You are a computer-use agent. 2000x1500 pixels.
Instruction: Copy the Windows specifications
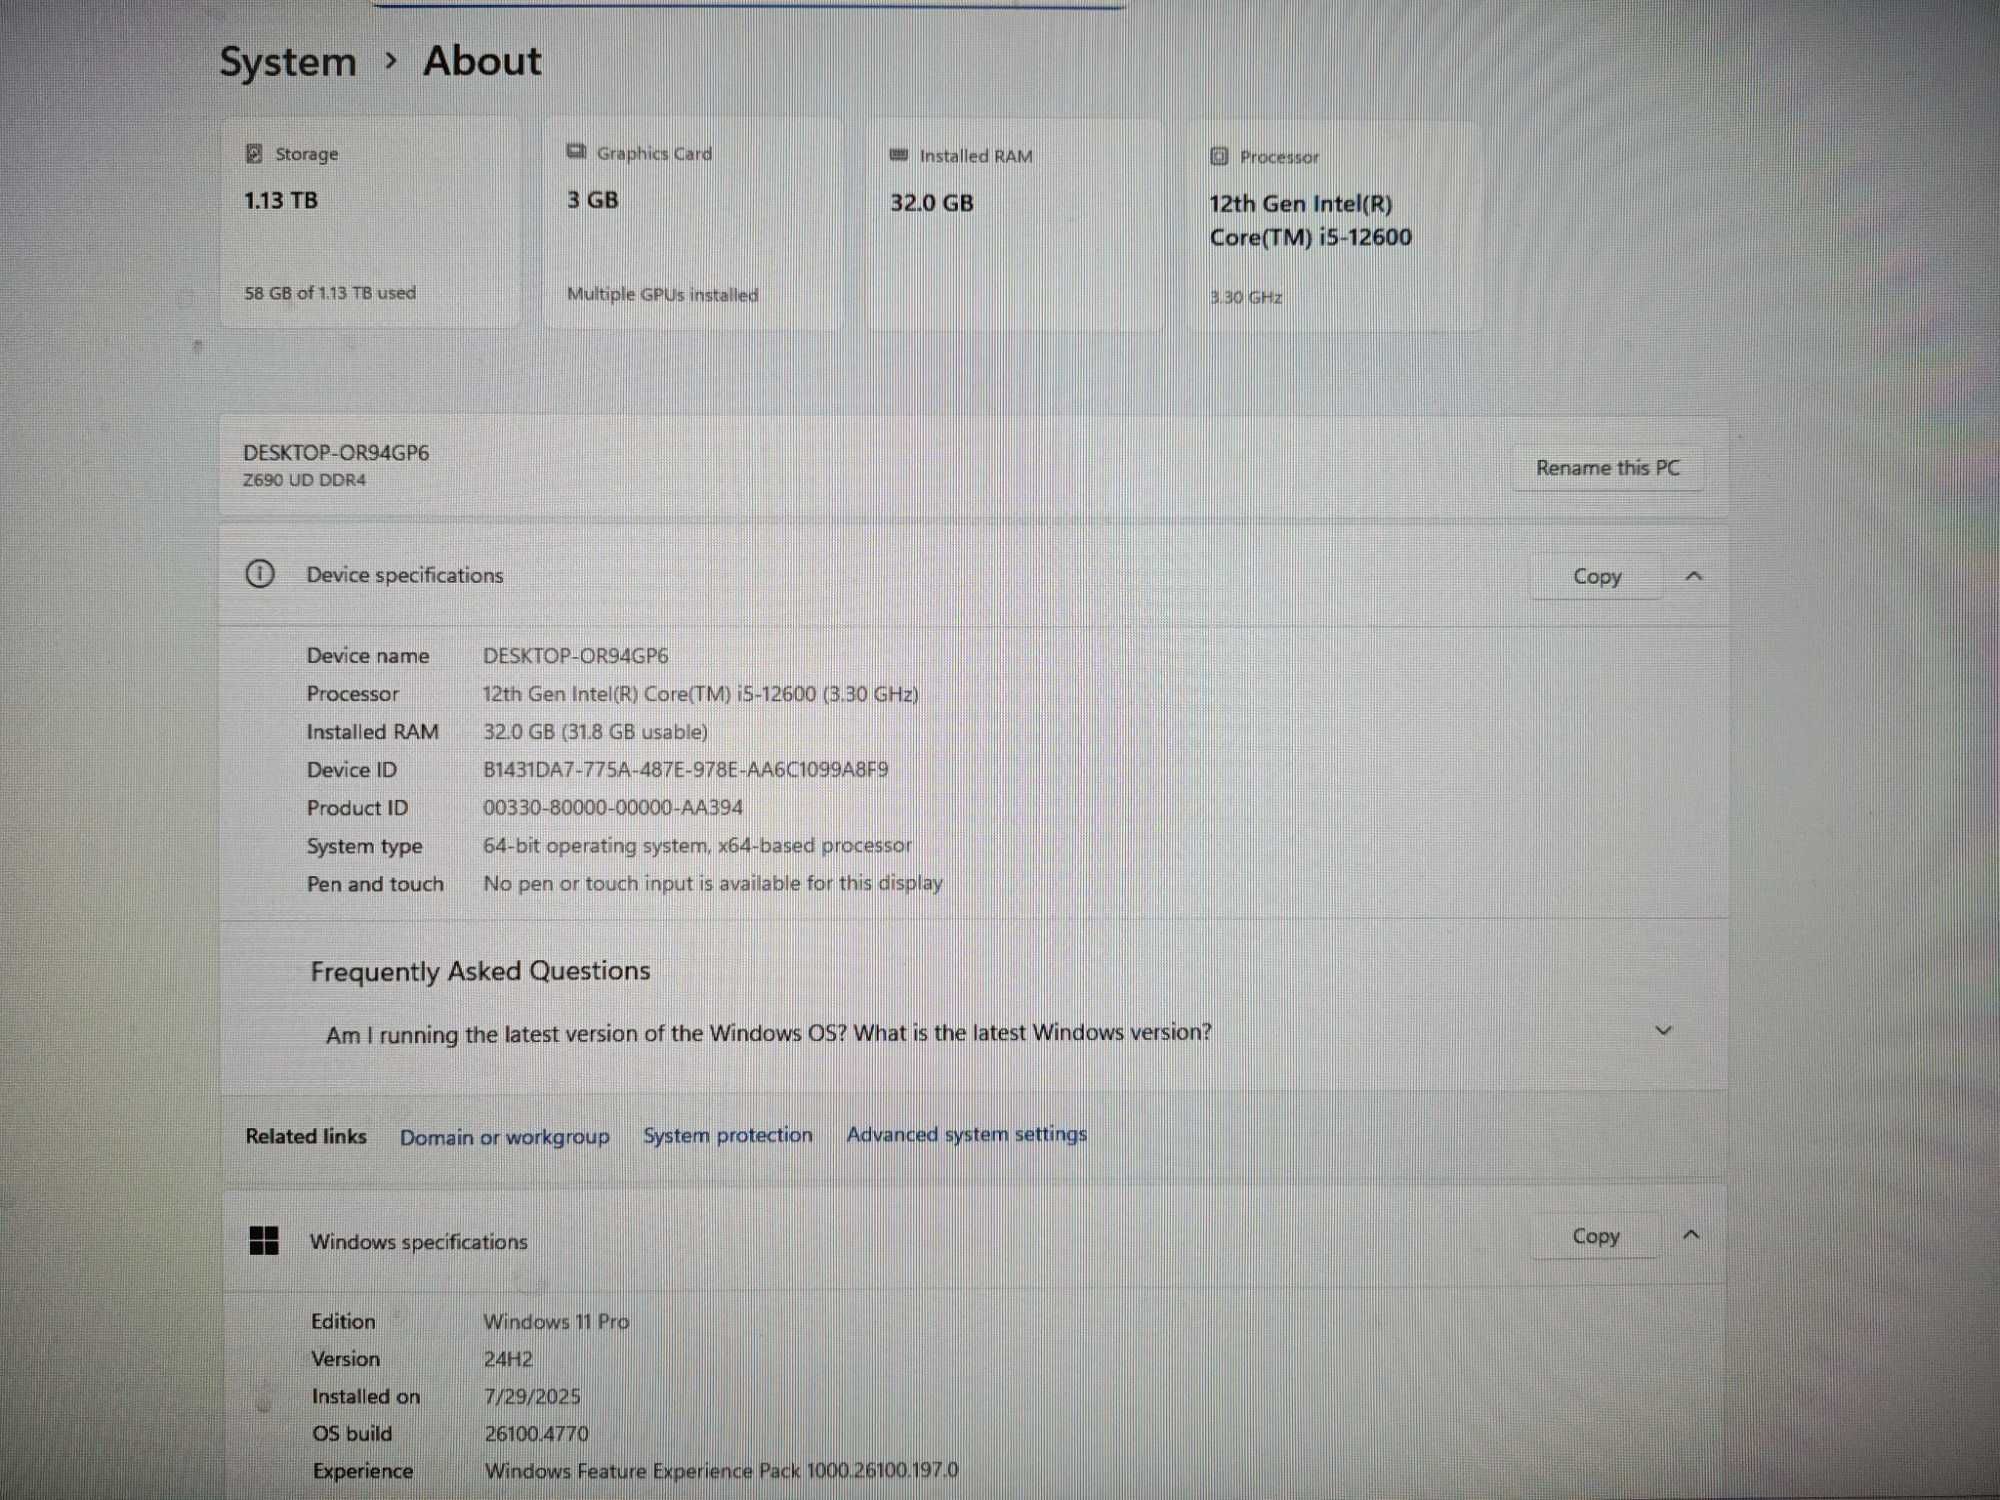1596,1236
